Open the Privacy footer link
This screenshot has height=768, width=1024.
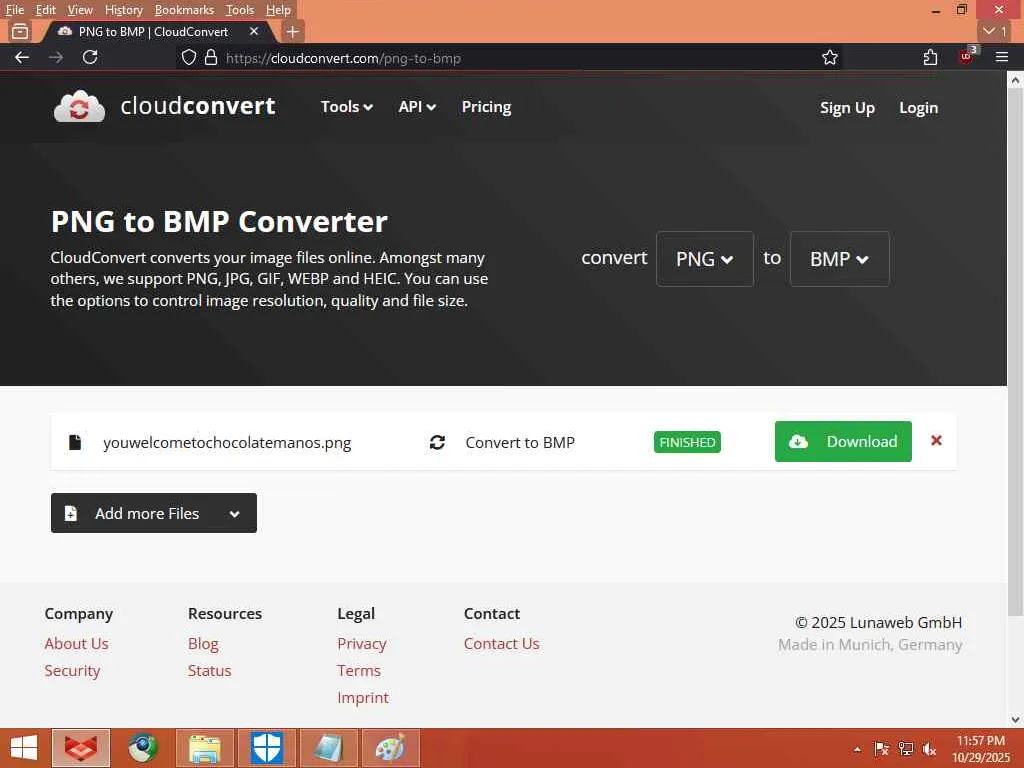pyautogui.click(x=362, y=644)
